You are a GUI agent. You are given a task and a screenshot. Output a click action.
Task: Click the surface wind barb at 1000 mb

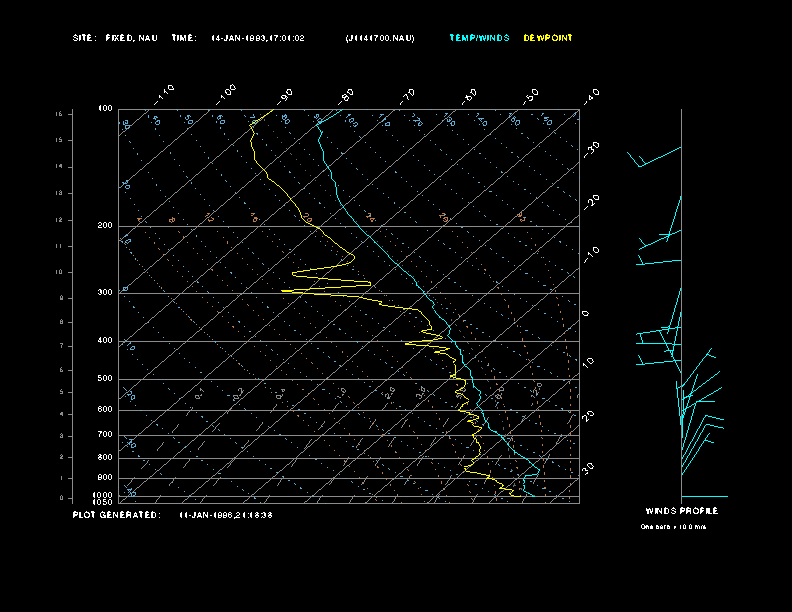click(705, 496)
